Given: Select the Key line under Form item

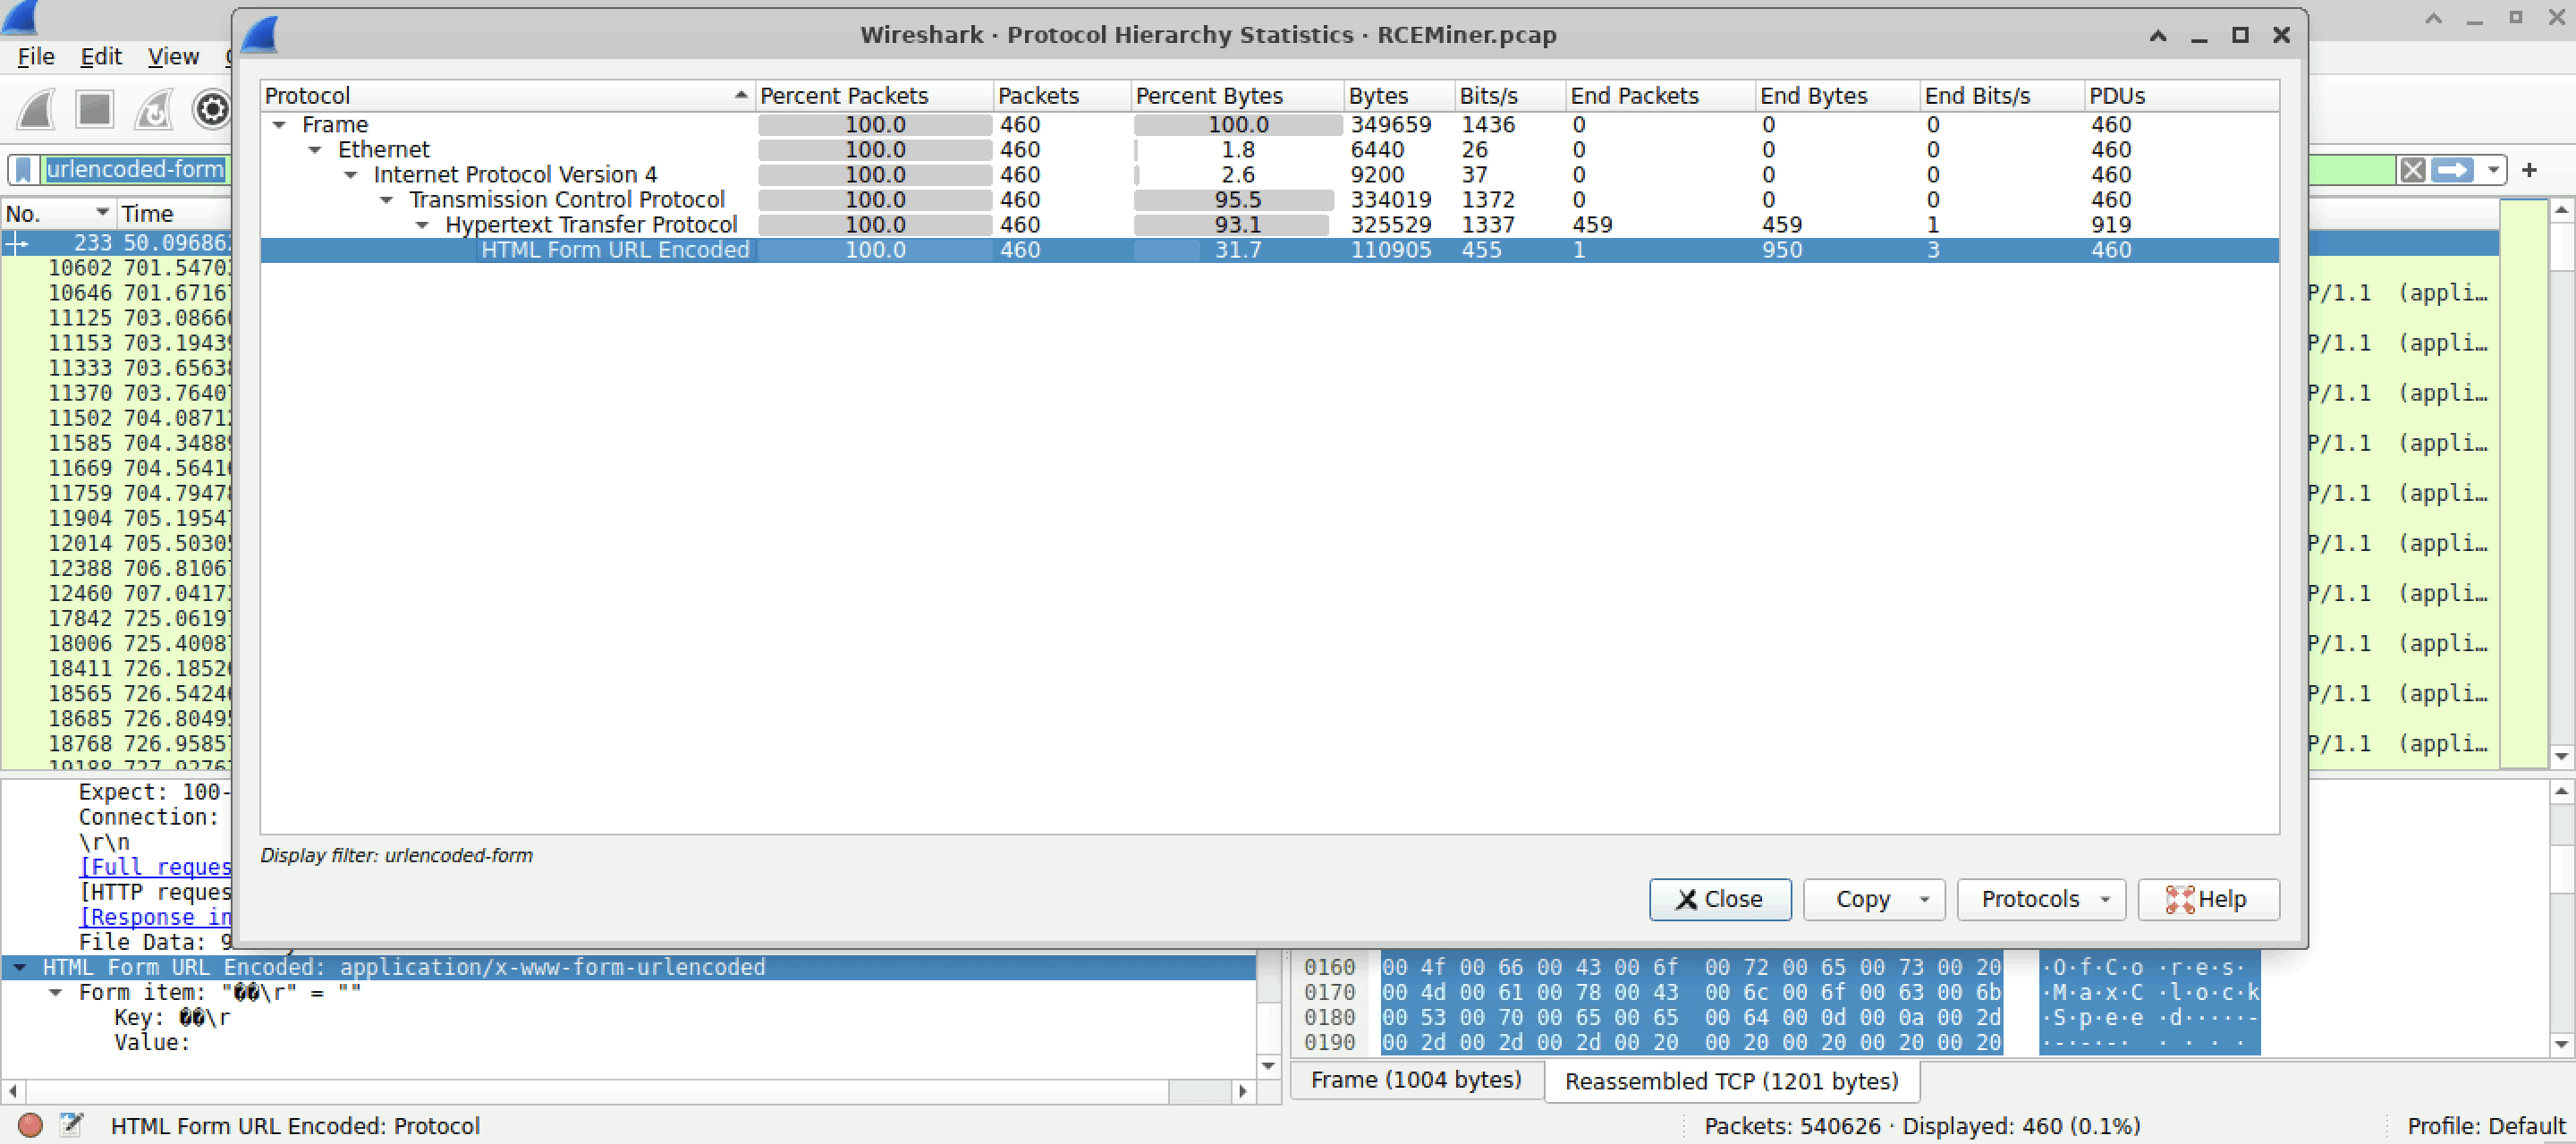Looking at the screenshot, I should tap(172, 1017).
